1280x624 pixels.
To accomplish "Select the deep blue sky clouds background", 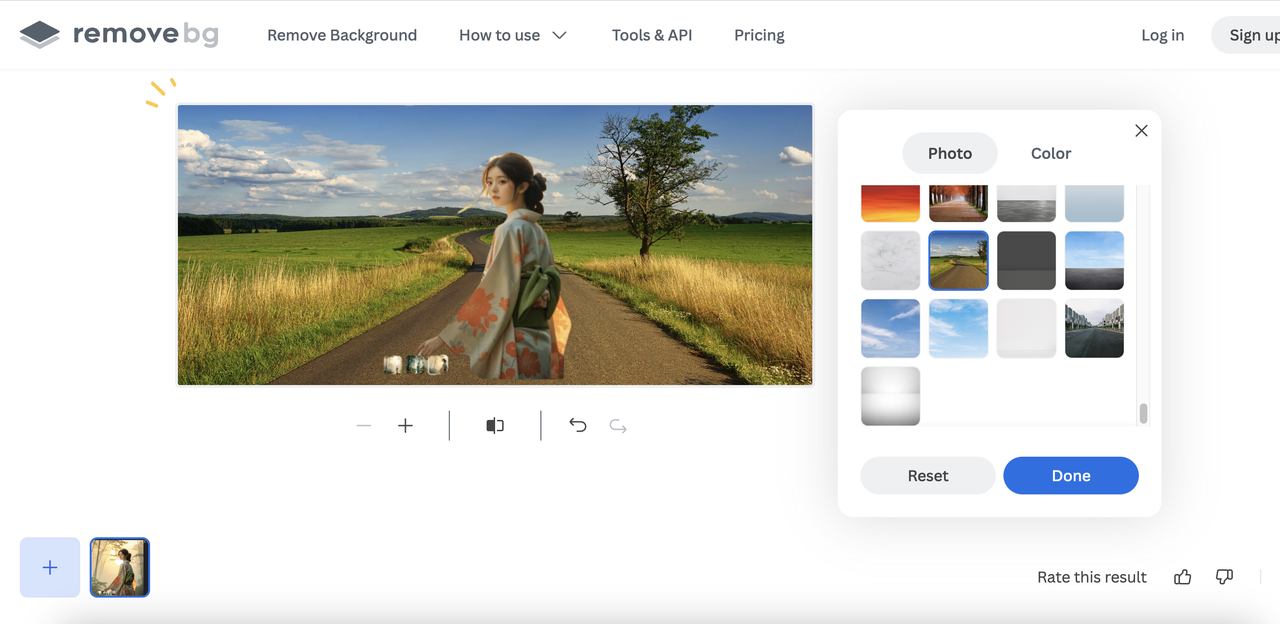I will 890,328.
